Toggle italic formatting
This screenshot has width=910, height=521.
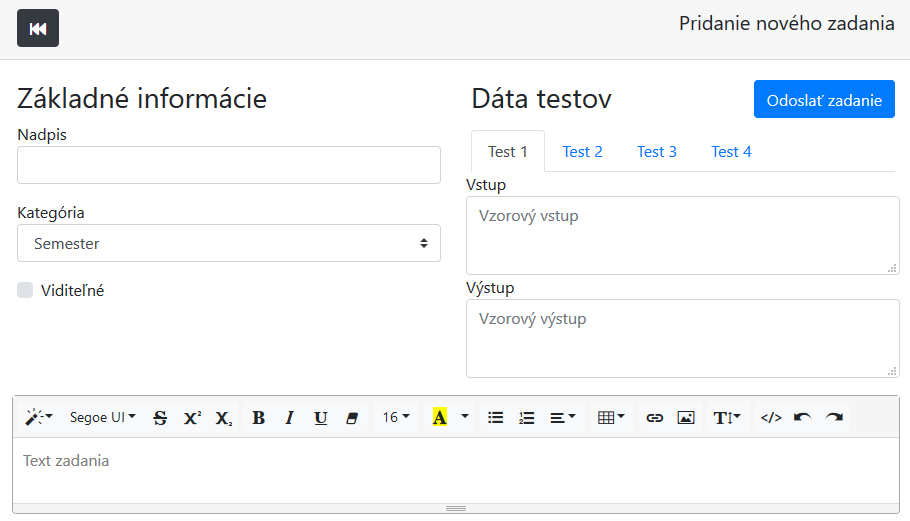[x=290, y=417]
